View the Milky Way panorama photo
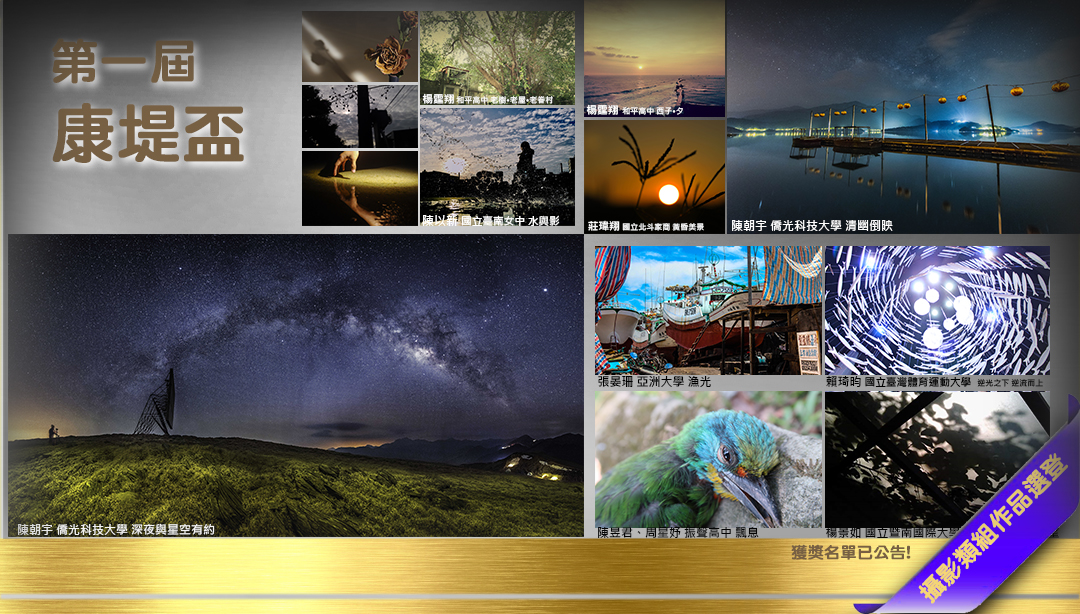The image size is (1080, 614). coord(295,380)
